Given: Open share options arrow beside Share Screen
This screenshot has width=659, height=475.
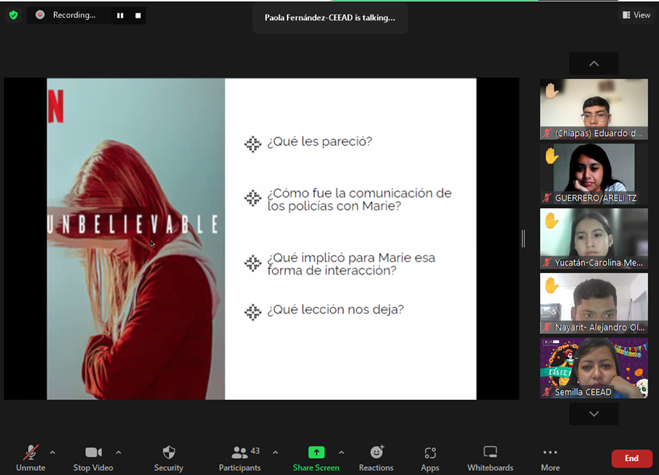Looking at the screenshot, I should pyautogui.click(x=341, y=453).
